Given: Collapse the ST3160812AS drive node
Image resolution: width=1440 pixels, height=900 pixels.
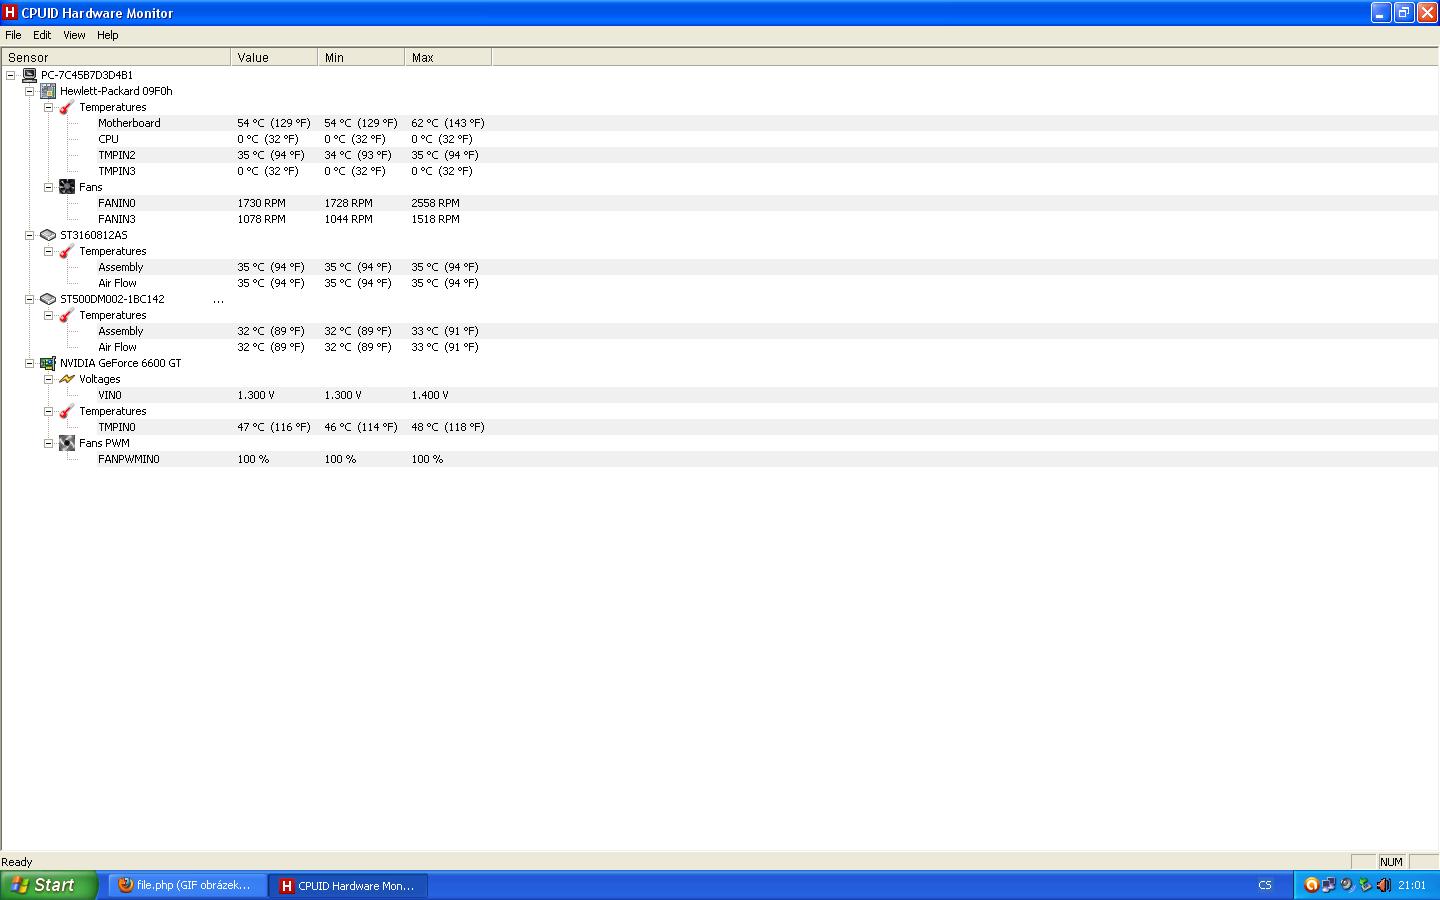Looking at the screenshot, I should click(29, 235).
